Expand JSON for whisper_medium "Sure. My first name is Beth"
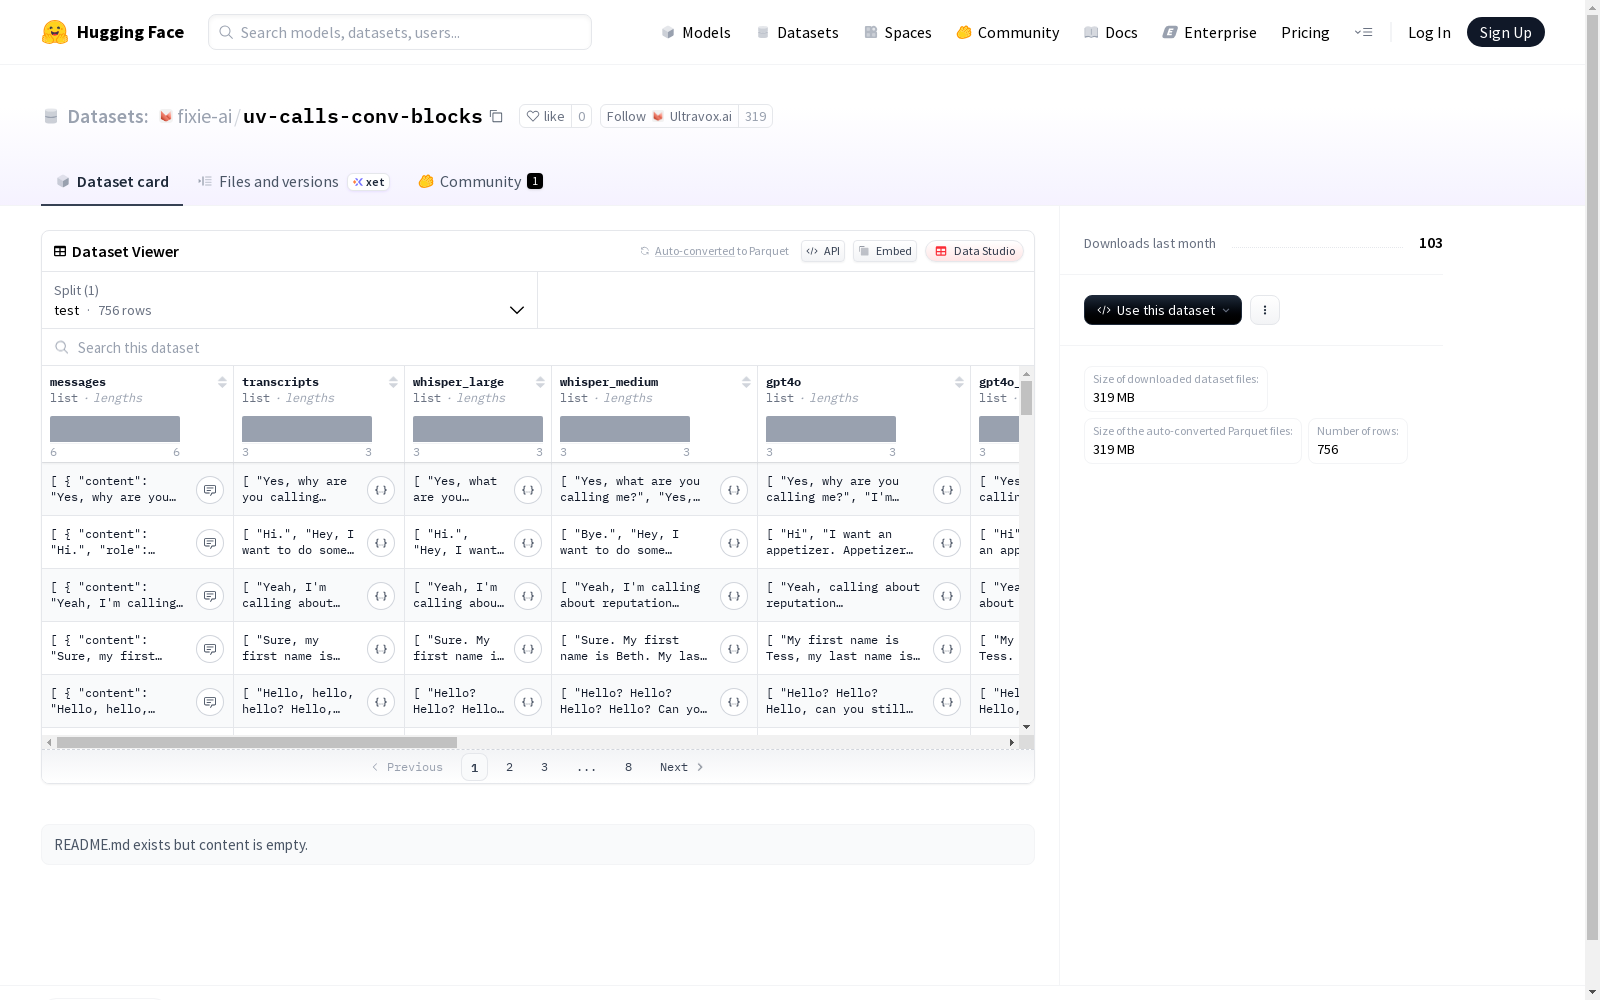The width and height of the screenshot is (1600, 1000). click(x=734, y=649)
